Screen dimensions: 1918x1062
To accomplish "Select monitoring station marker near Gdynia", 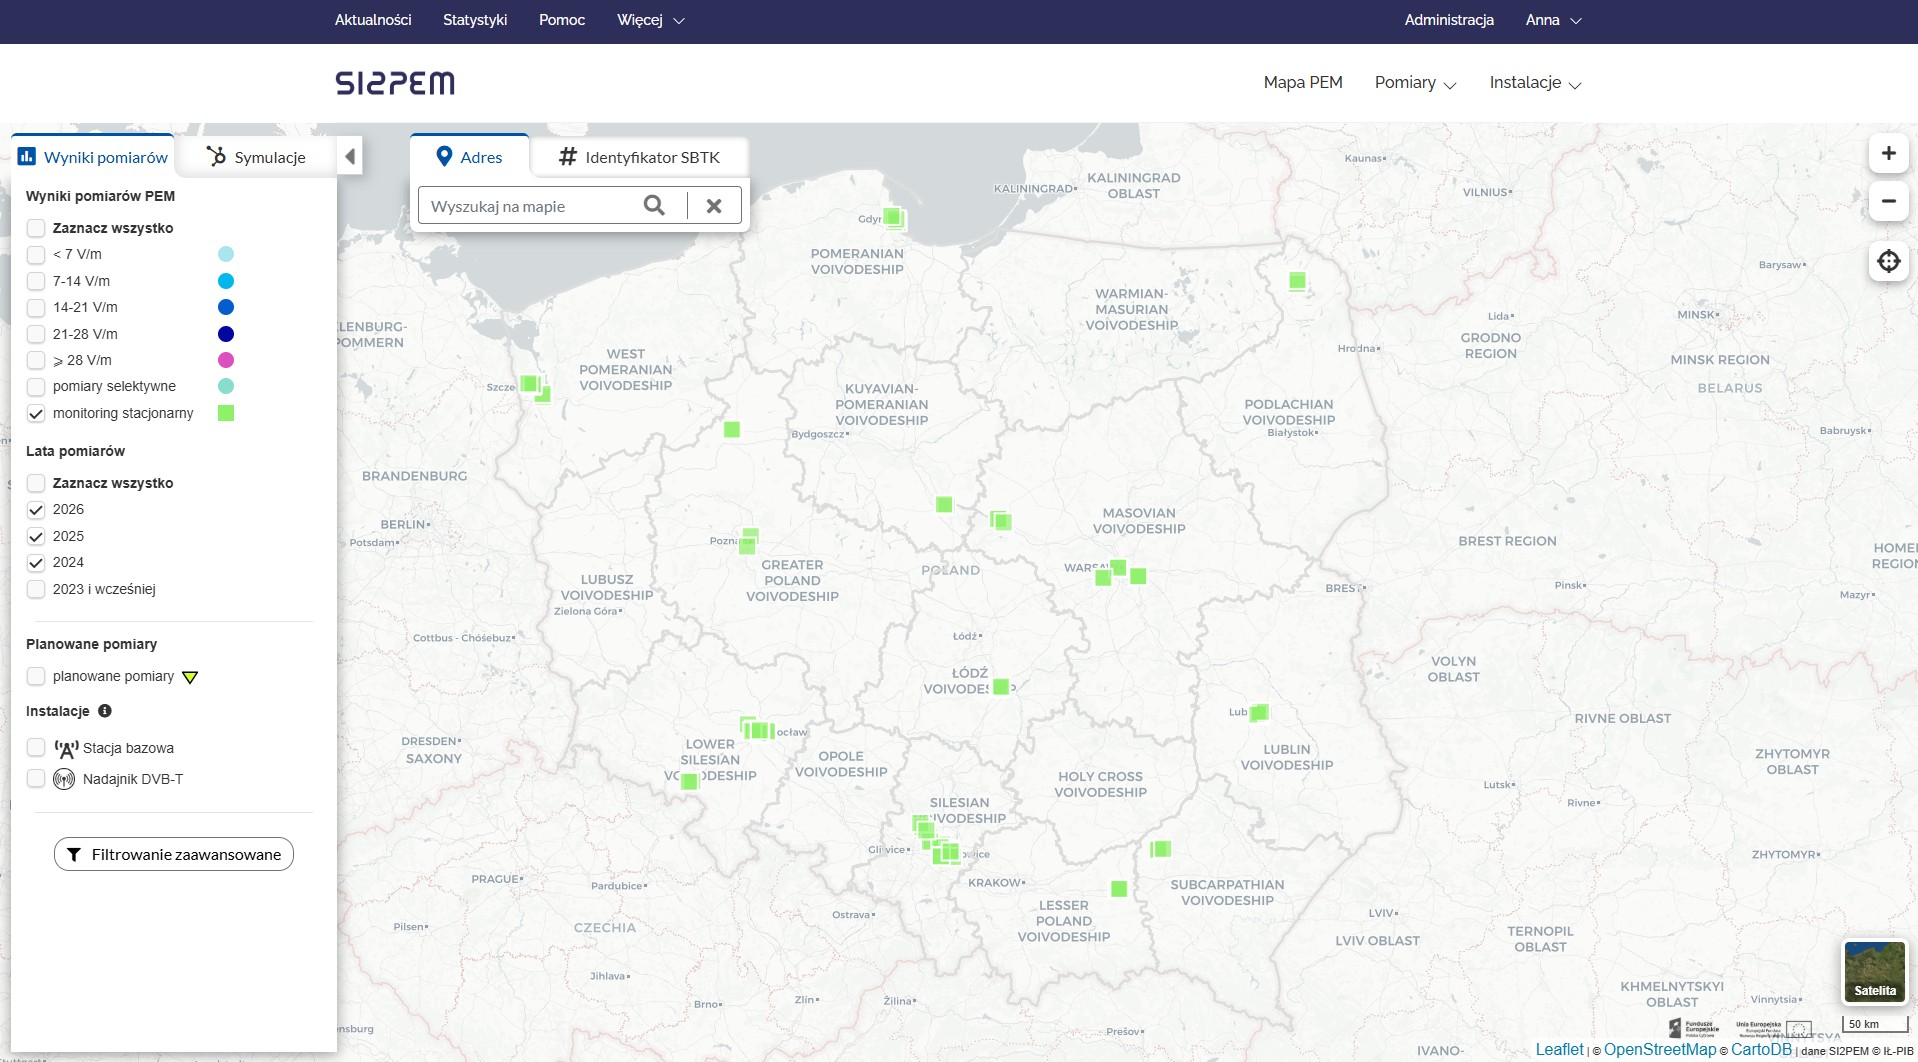I will point(893,217).
